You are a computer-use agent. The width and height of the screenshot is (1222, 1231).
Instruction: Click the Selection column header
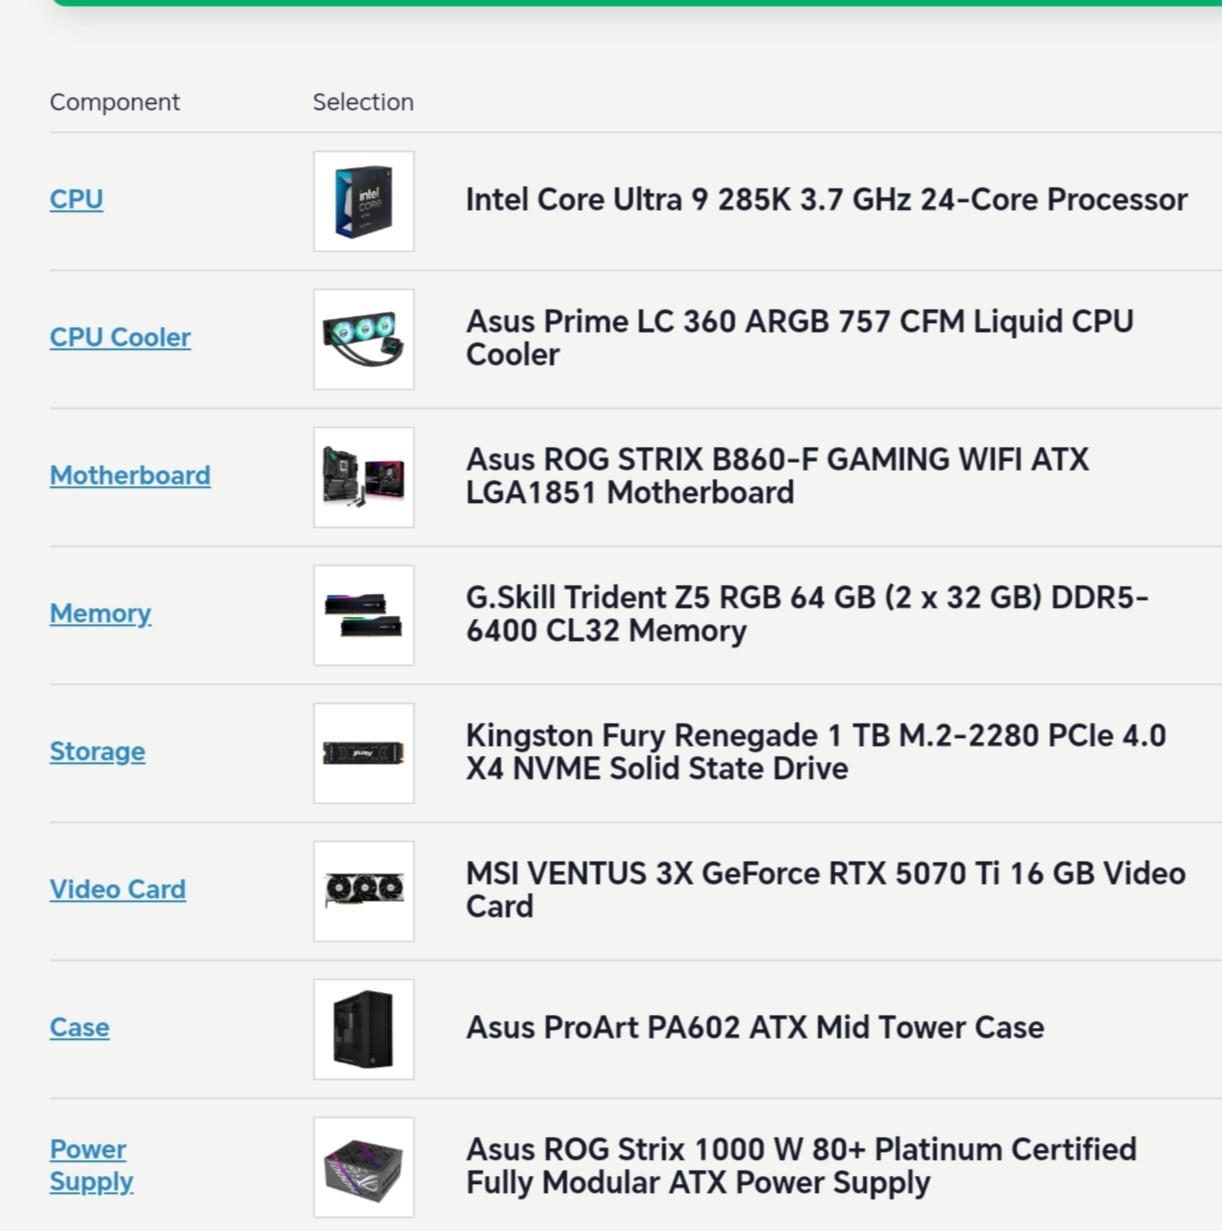pyautogui.click(x=363, y=102)
